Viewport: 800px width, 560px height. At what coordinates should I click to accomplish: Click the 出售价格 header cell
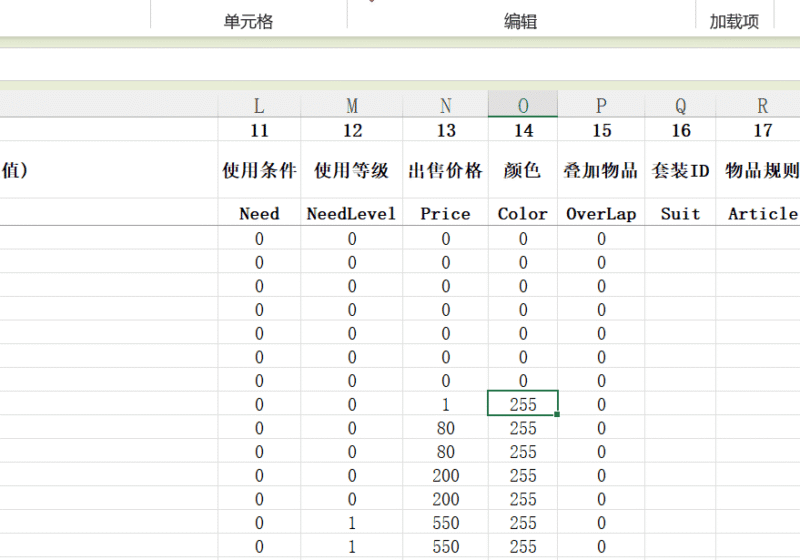tap(446, 170)
